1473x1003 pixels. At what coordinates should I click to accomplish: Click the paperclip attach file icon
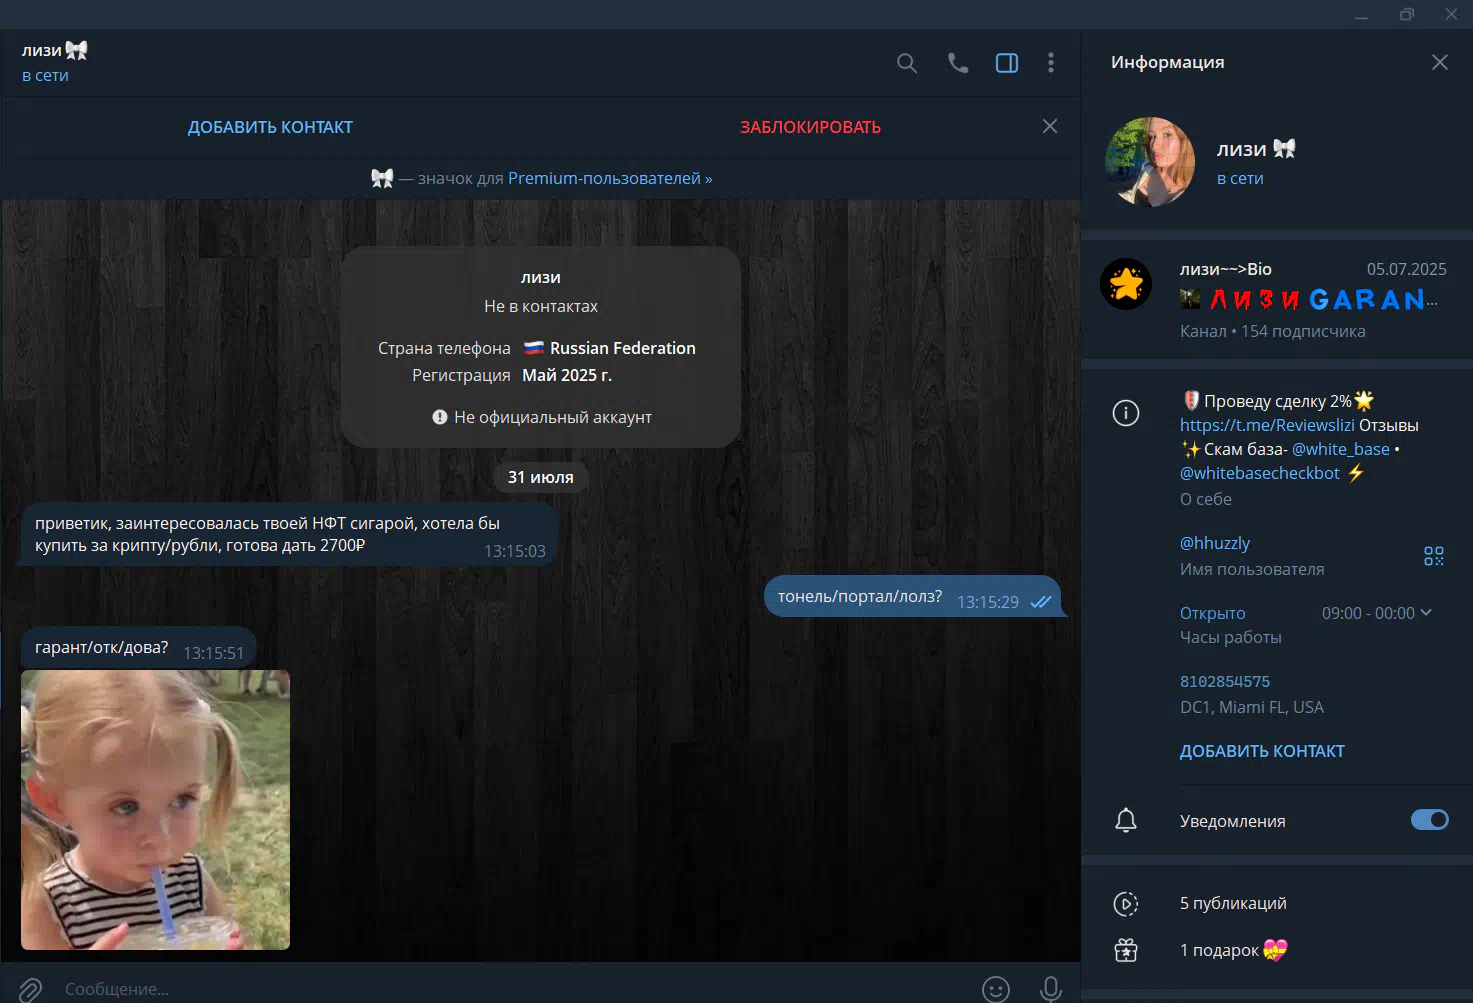coord(30,989)
